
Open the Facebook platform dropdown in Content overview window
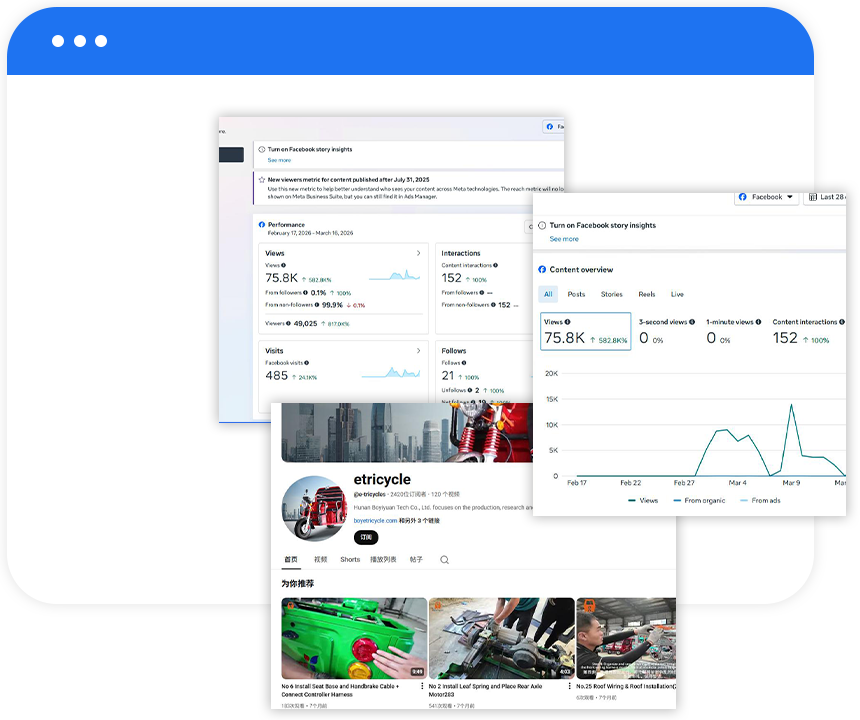(x=766, y=197)
